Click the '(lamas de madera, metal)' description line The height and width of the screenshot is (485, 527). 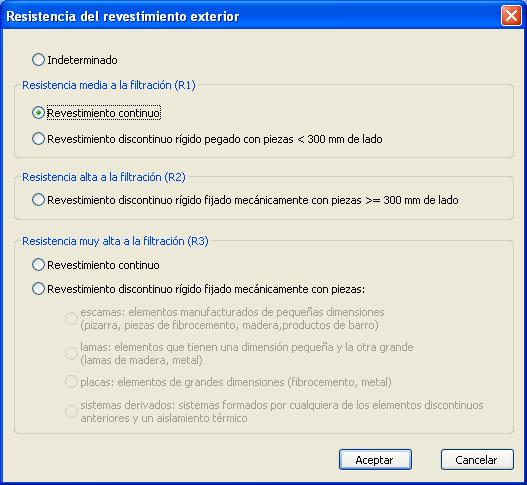(141, 360)
